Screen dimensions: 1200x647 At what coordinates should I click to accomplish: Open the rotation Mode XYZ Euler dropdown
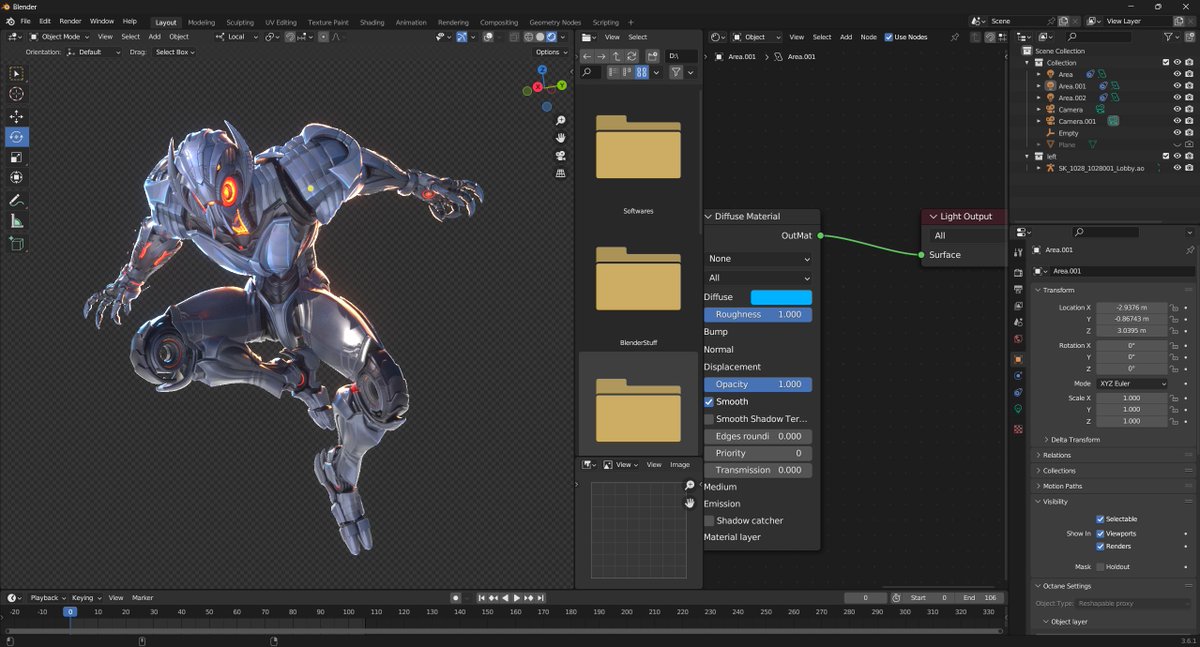click(x=1132, y=384)
